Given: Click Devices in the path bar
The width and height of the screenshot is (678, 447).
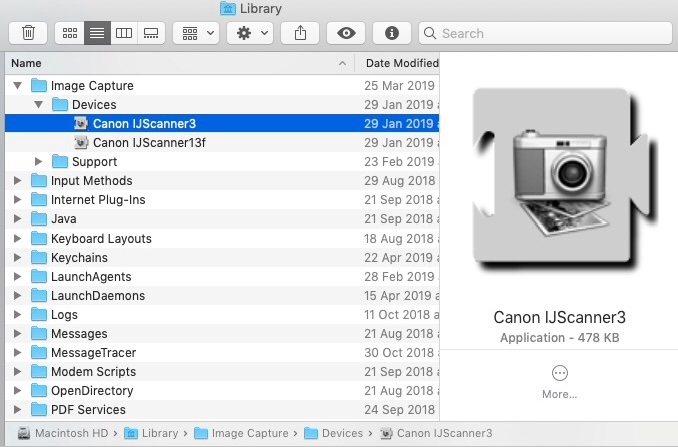Looking at the screenshot, I should click(x=333, y=433).
